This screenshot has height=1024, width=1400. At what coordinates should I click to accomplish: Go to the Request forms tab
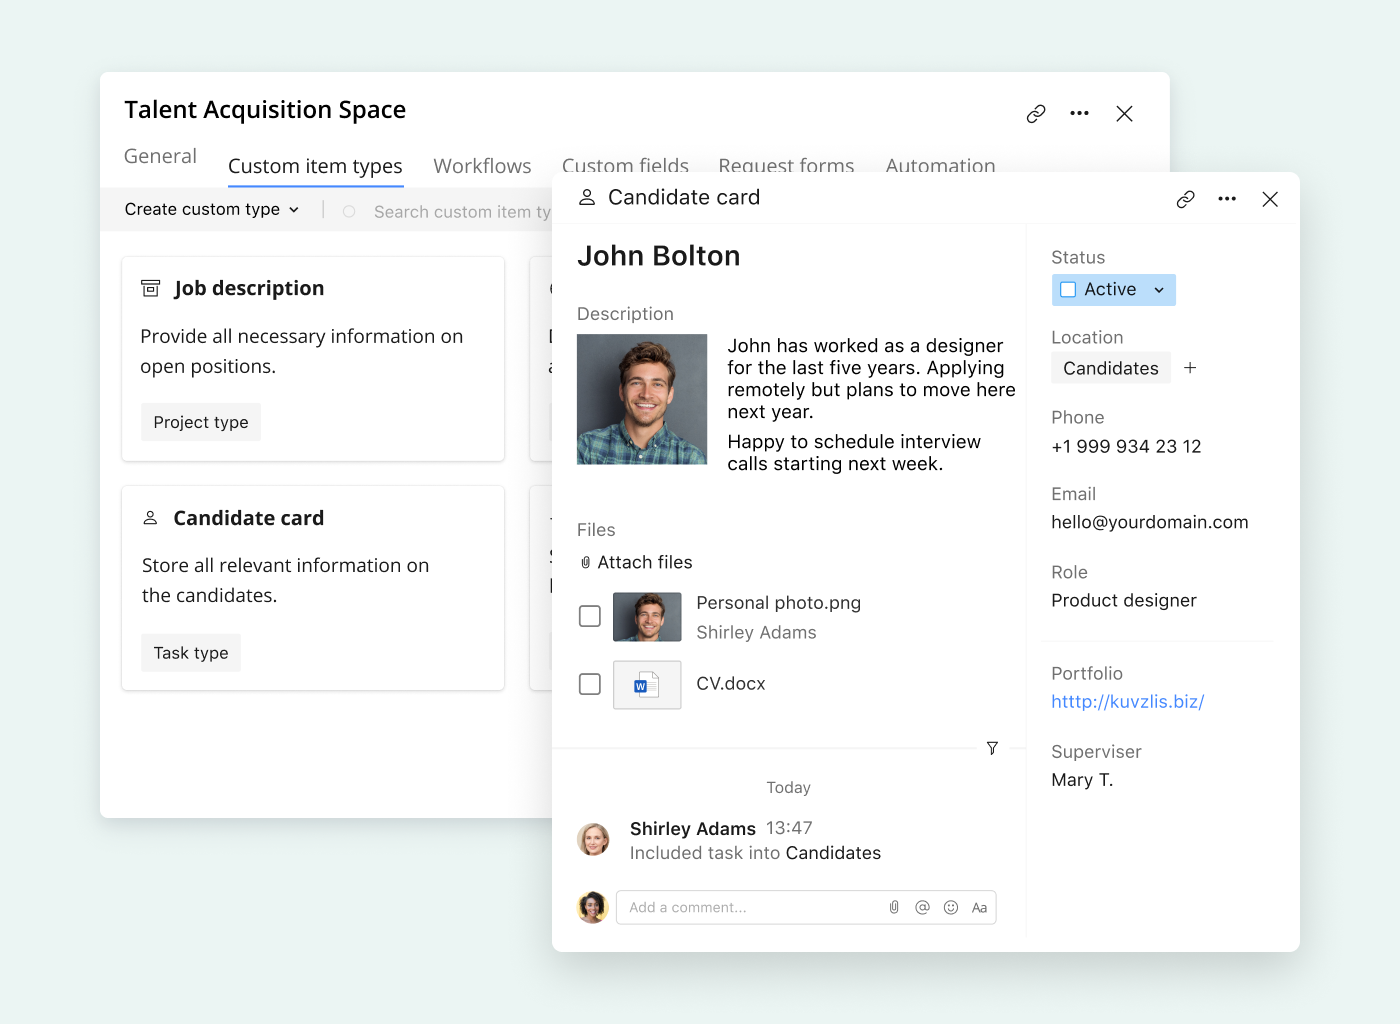(x=786, y=165)
